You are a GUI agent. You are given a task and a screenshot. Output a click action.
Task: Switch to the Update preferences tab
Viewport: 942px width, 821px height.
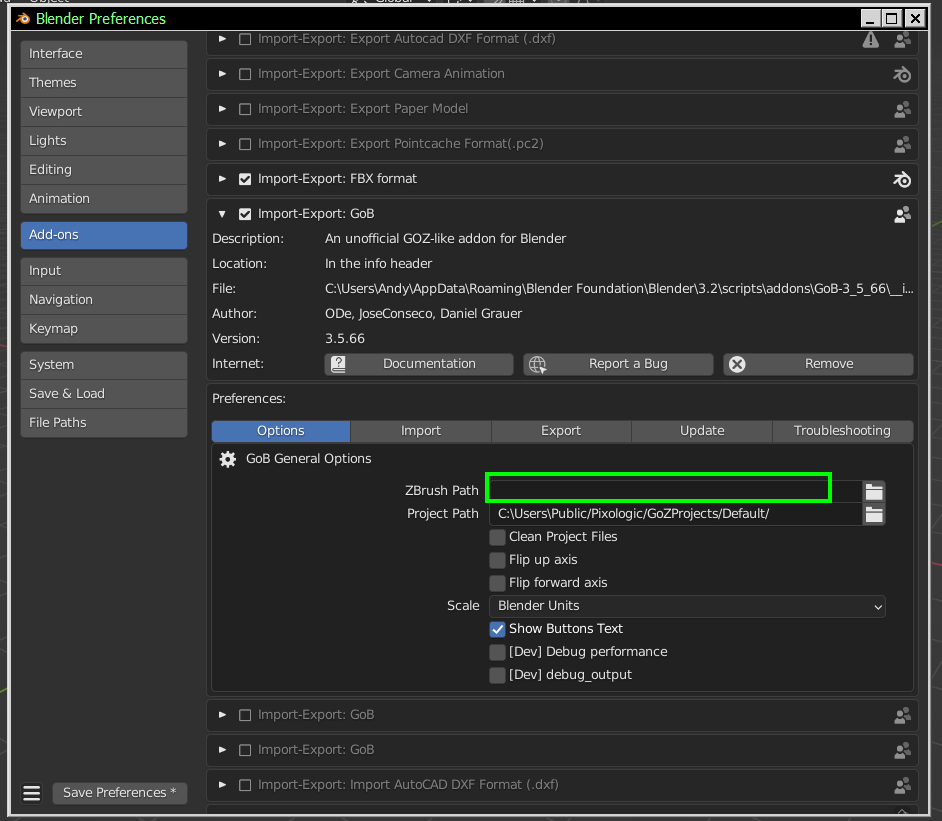(x=702, y=431)
